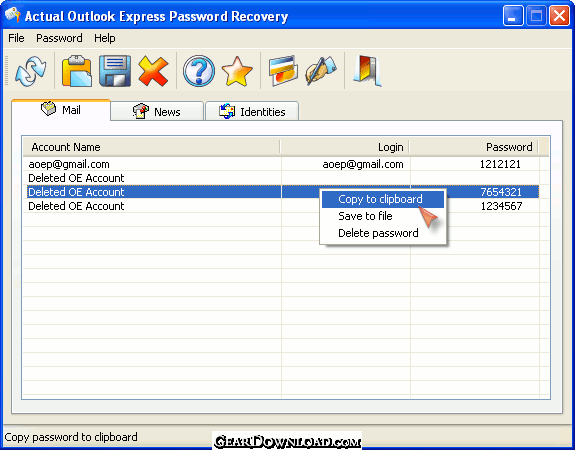Sort by the Account Name column header
575x450 pixels.
(151, 147)
